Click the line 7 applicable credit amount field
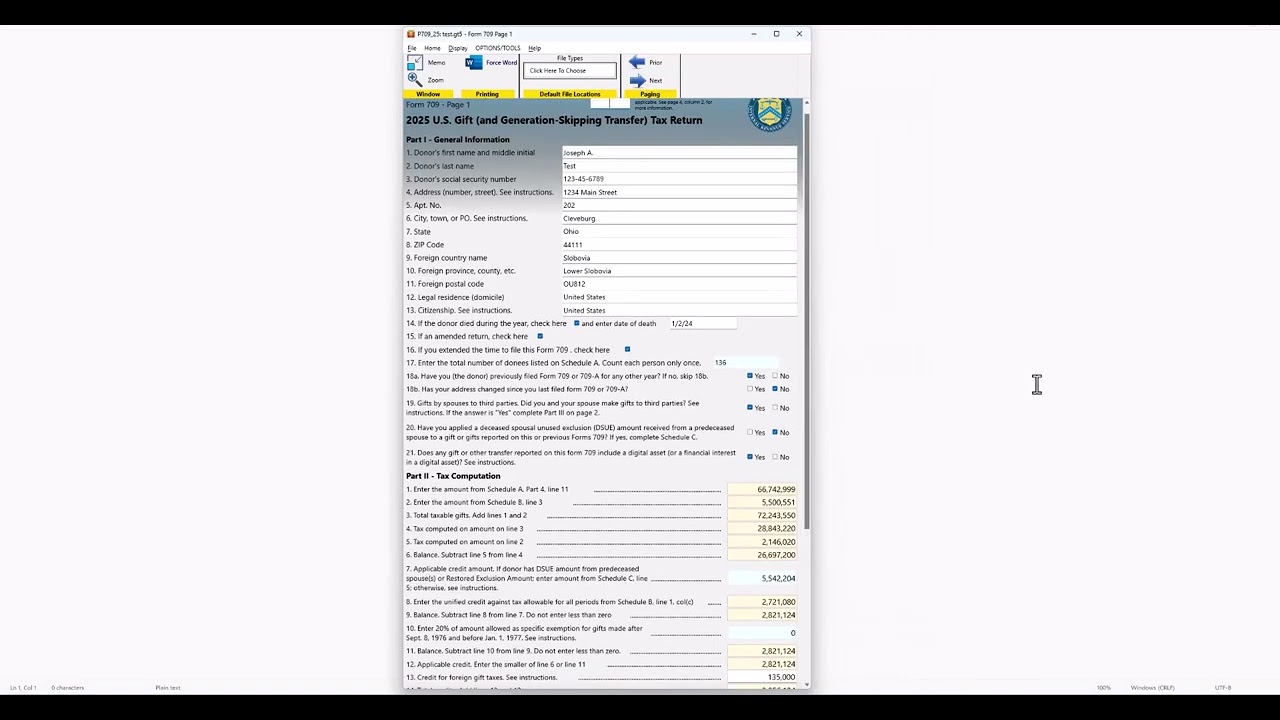 [762, 579]
